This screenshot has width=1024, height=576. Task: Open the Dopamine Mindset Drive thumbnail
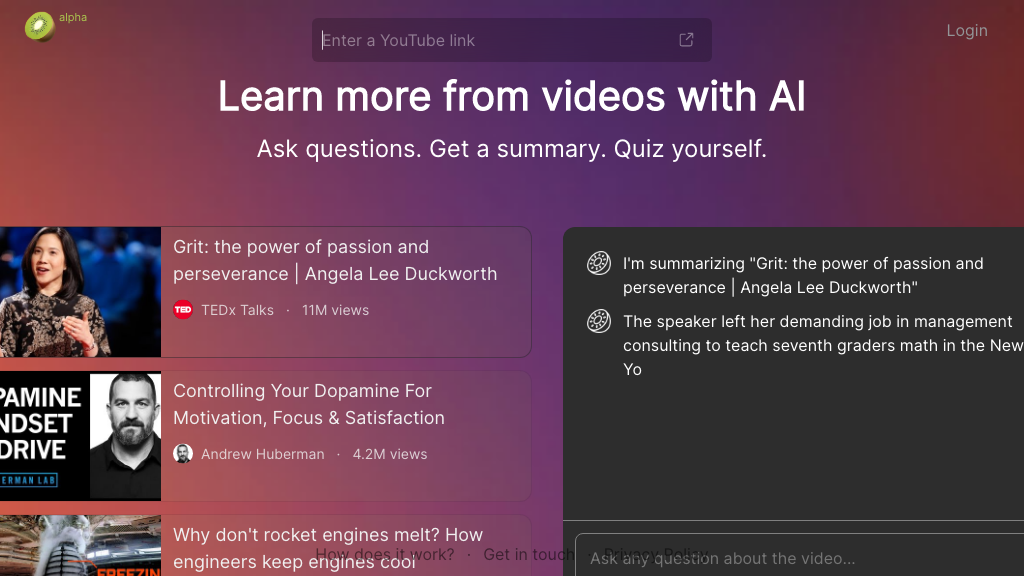(80, 436)
